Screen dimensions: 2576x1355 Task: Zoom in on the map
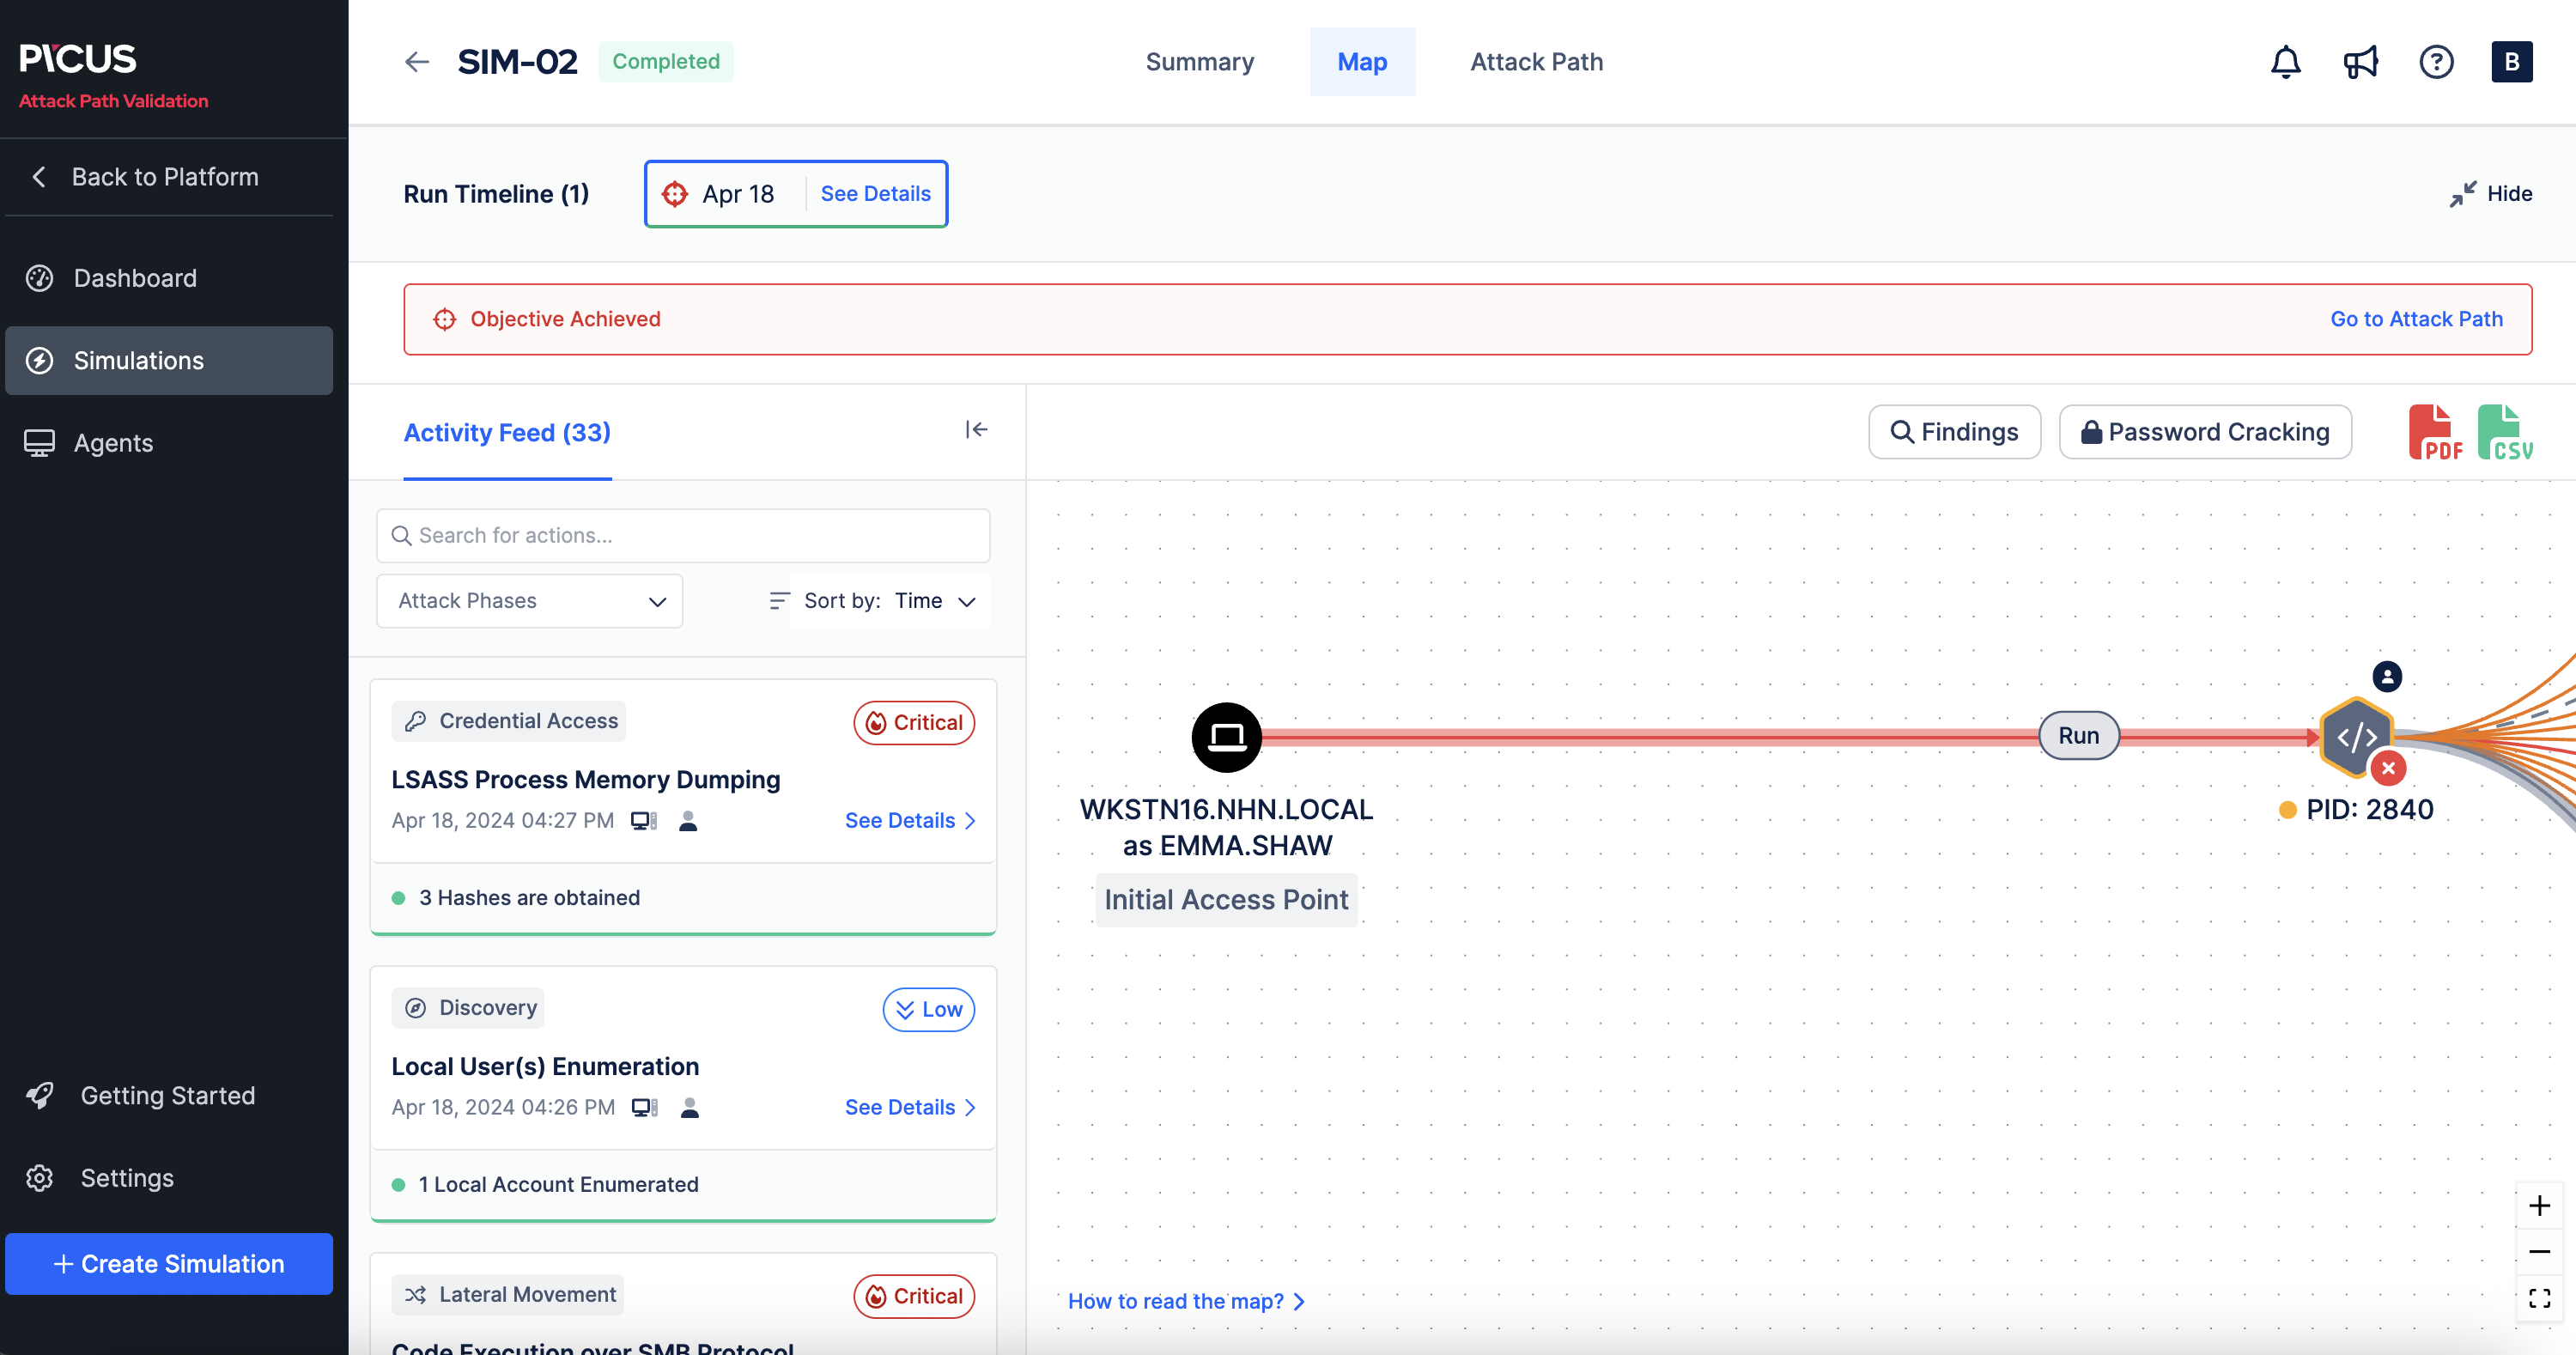(2539, 1205)
